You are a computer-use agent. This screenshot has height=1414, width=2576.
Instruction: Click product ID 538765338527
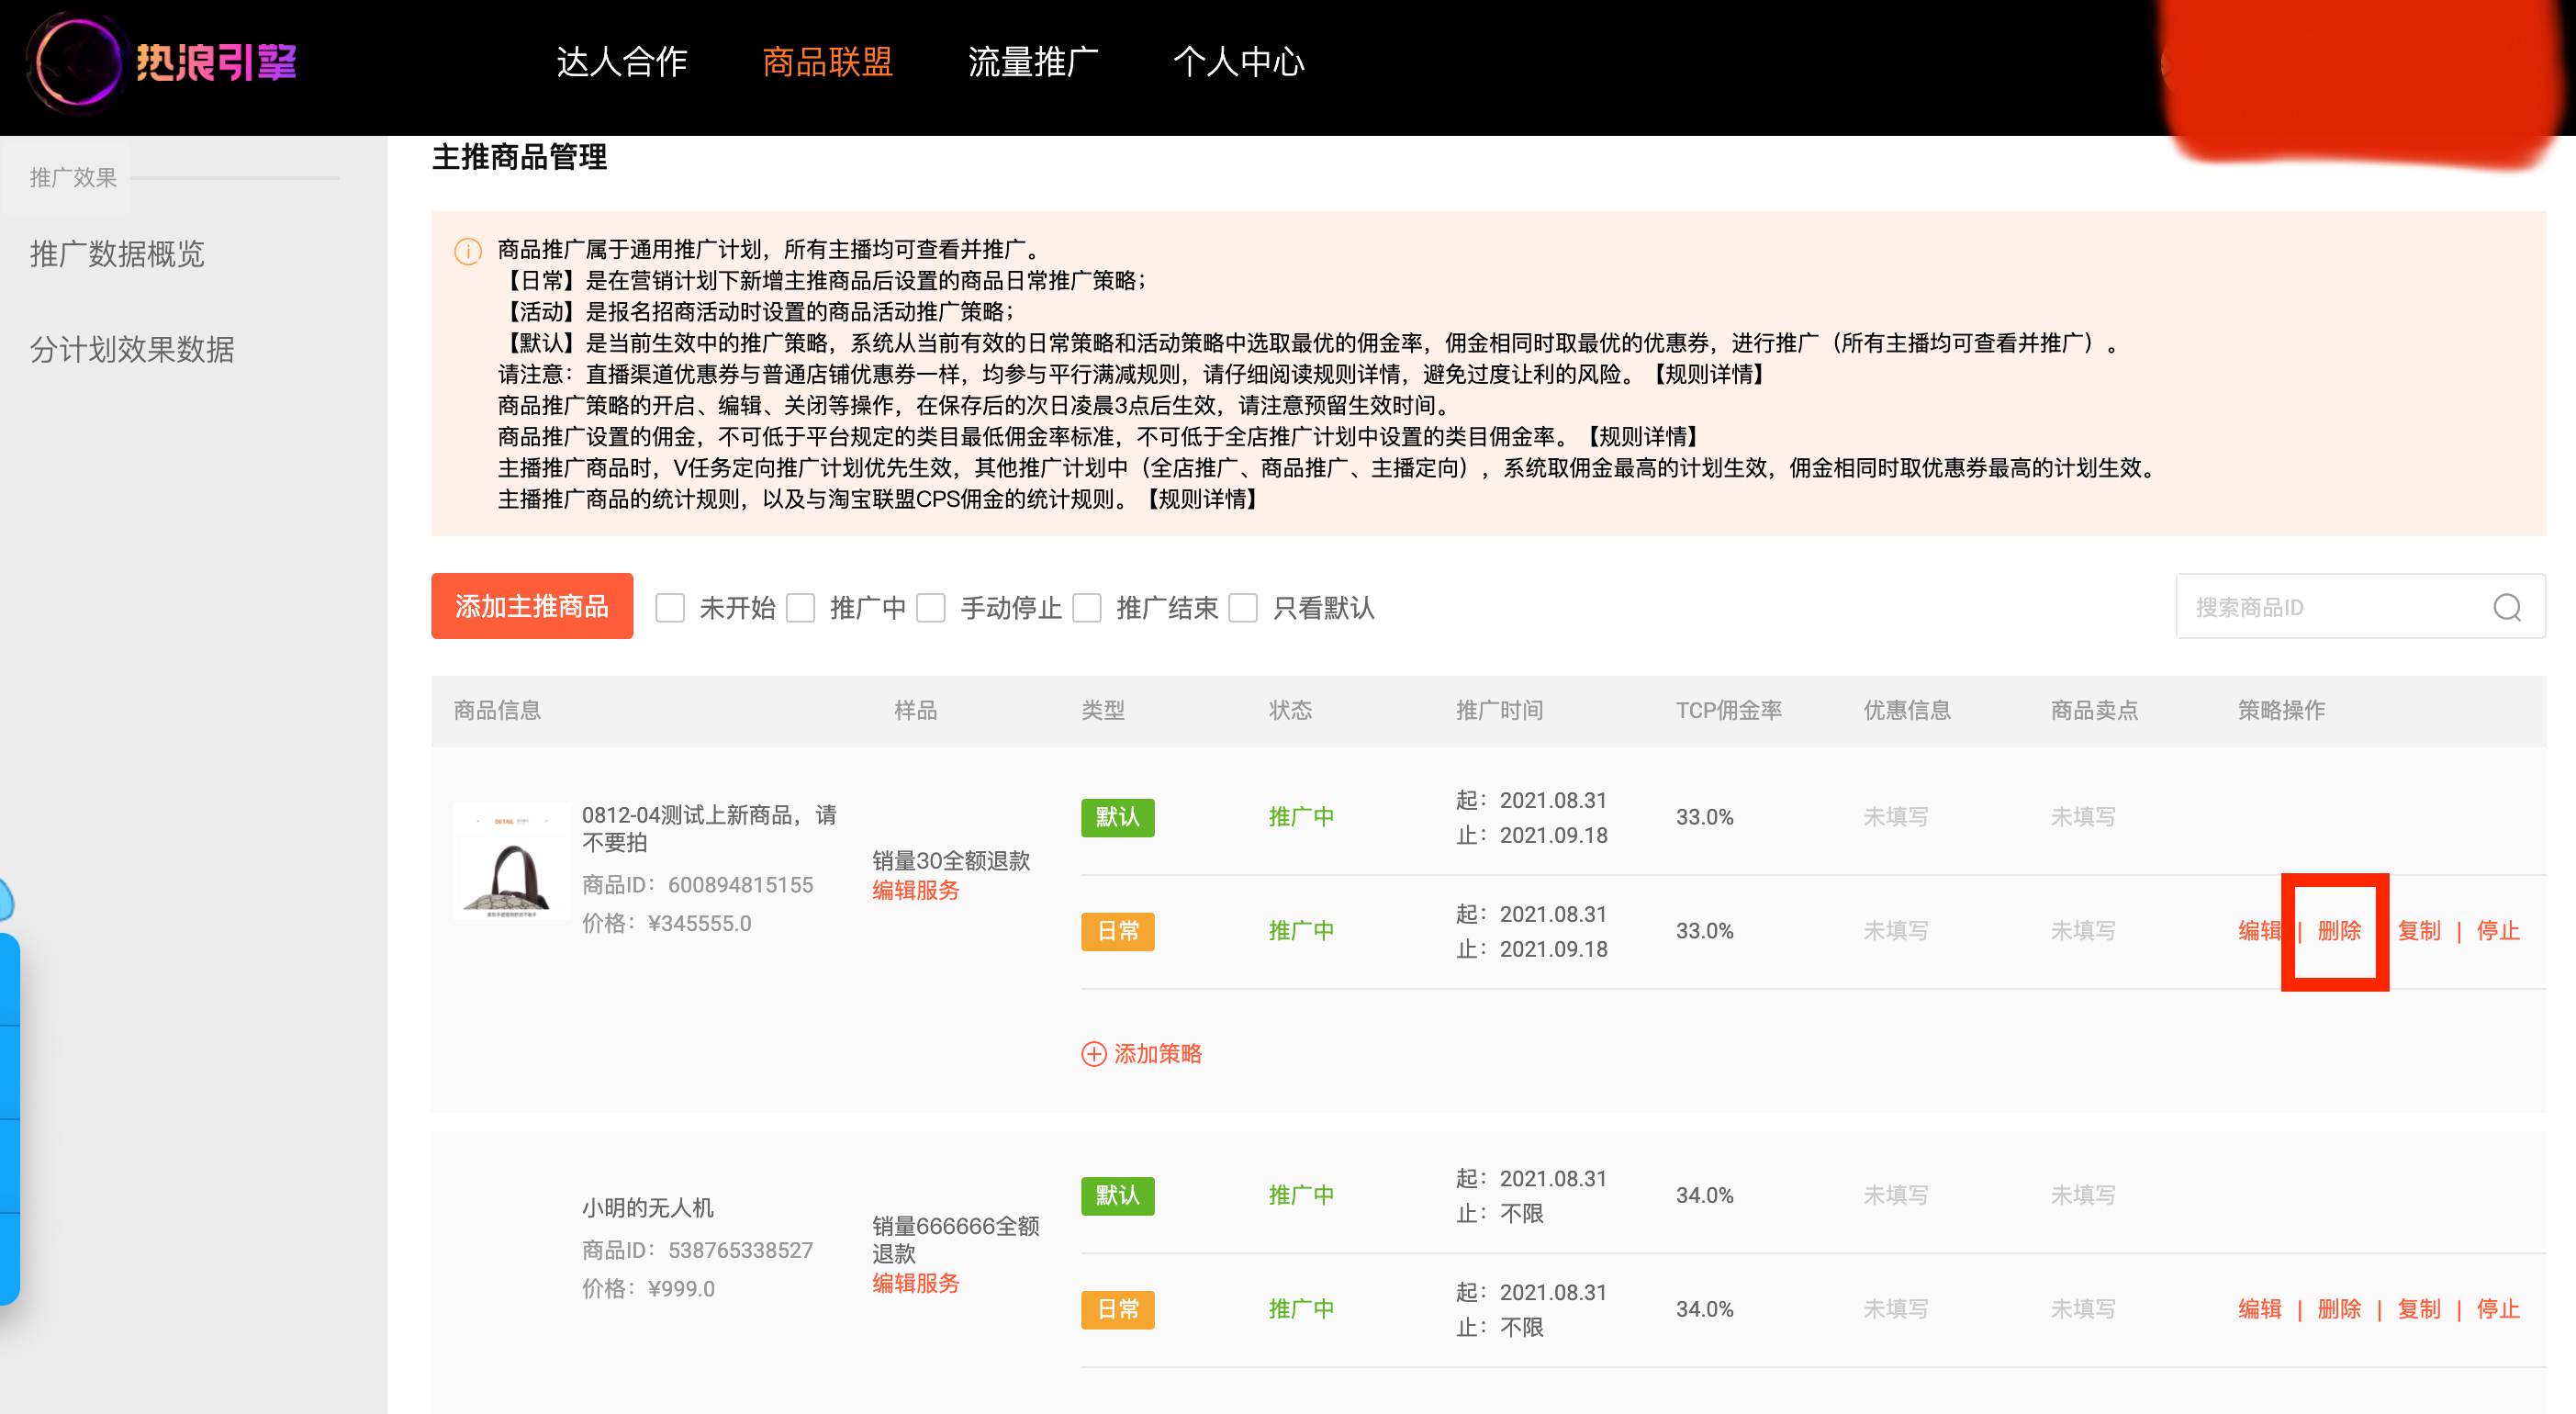pos(740,1250)
